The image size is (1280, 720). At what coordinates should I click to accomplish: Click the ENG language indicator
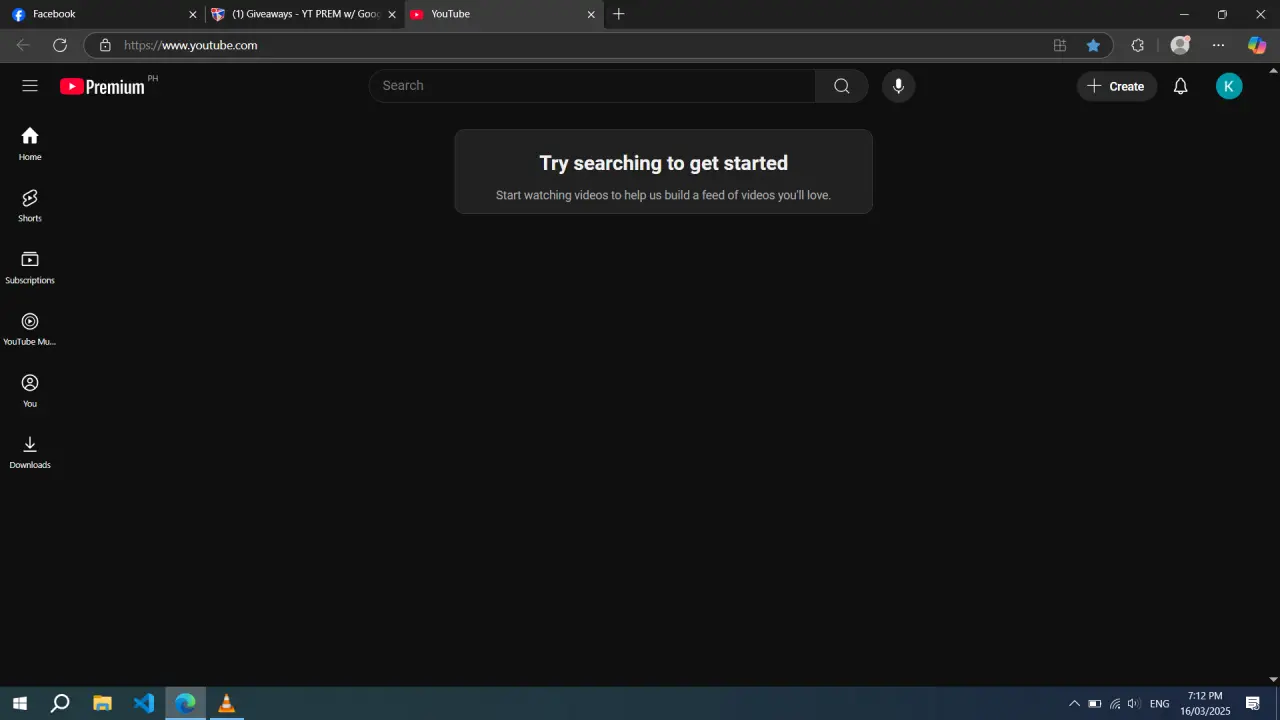pos(1160,704)
